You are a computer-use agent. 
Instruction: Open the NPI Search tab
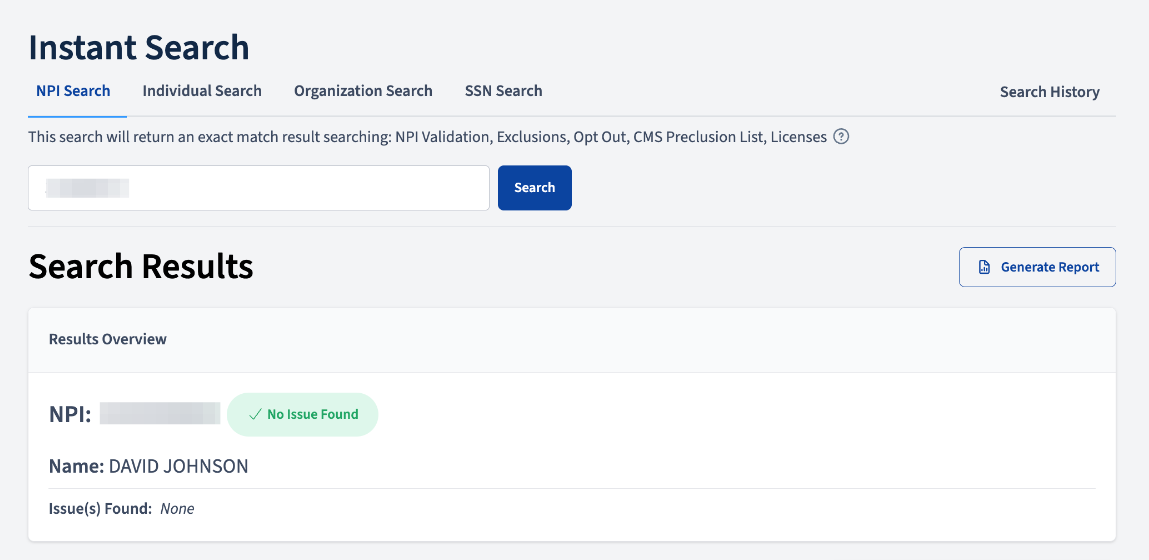click(73, 92)
